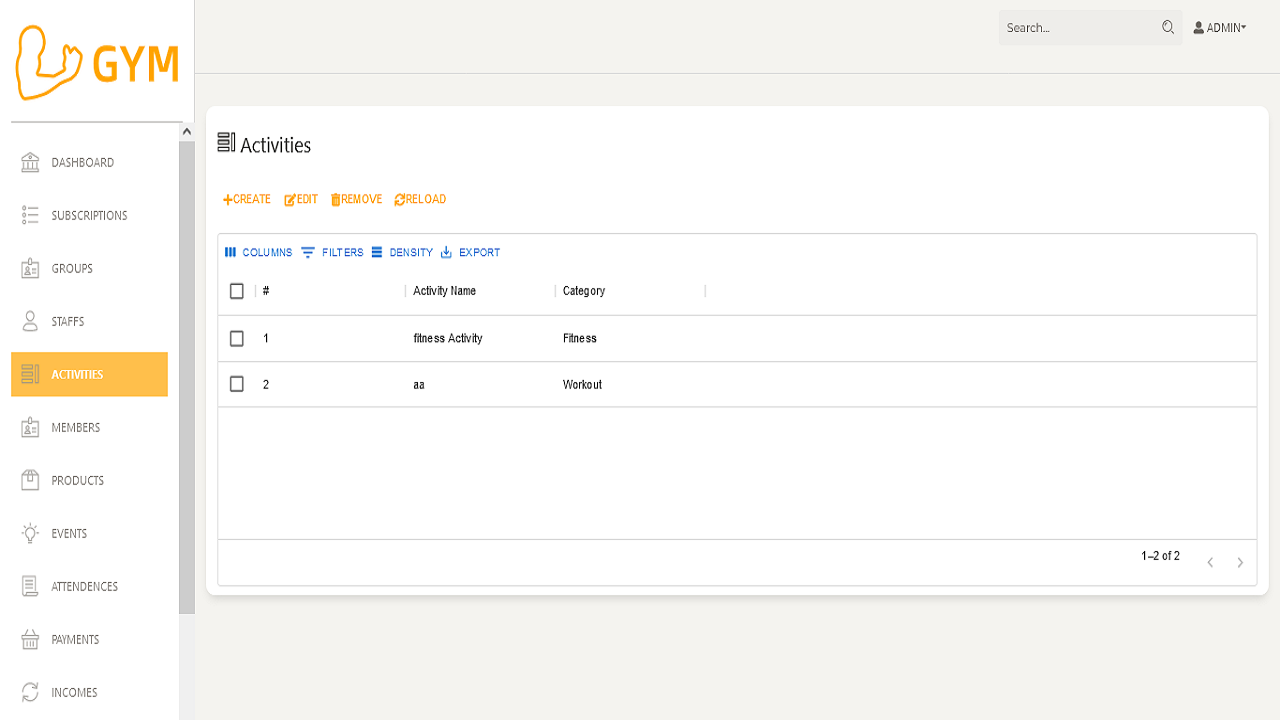The width and height of the screenshot is (1280, 720).
Task: View the Products section
Action: [x=77, y=480]
